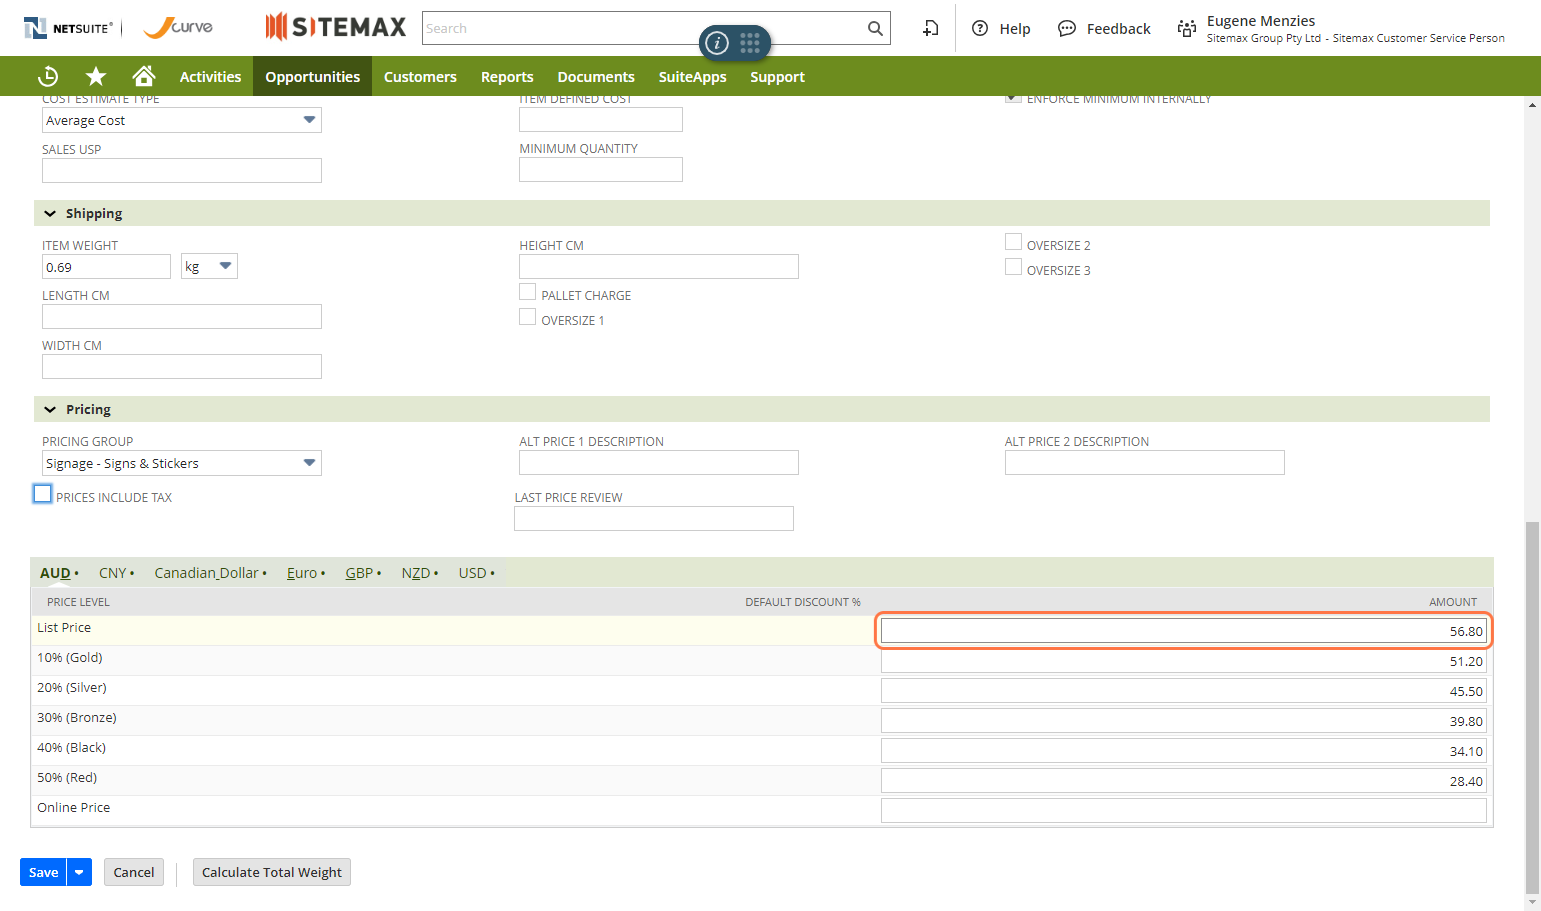Click the search magnifier icon
This screenshot has width=1541, height=911.
(875, 28)
